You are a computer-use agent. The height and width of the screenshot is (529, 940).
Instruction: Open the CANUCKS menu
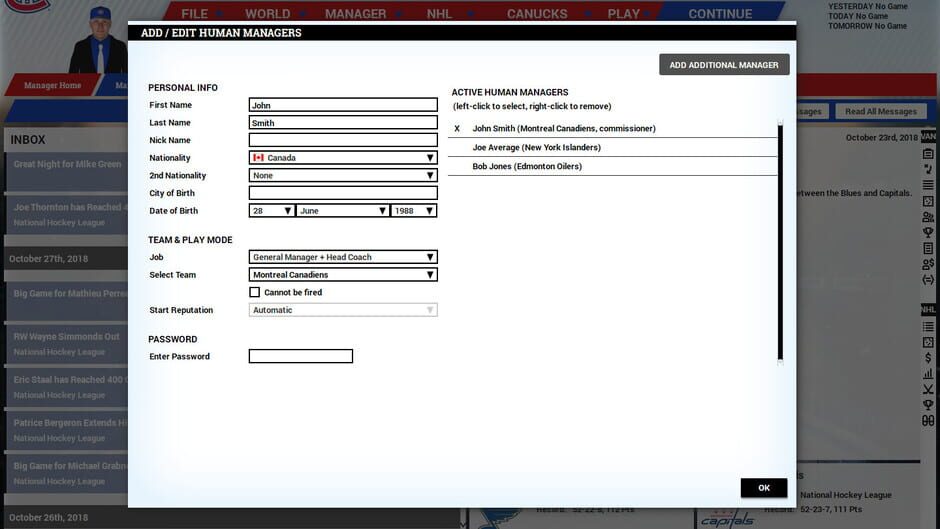537,13
